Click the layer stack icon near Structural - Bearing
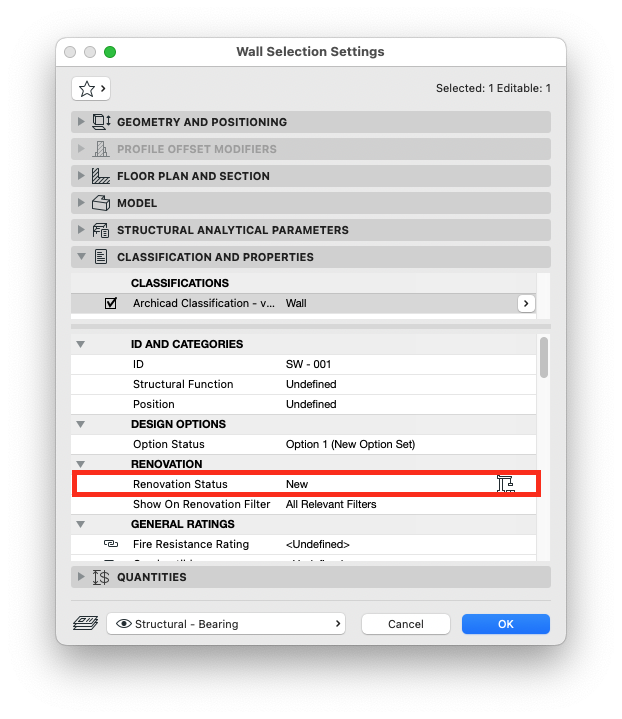The width and height of the screenshot is (622, 719). pyautogui.click(x=86, y=624)
